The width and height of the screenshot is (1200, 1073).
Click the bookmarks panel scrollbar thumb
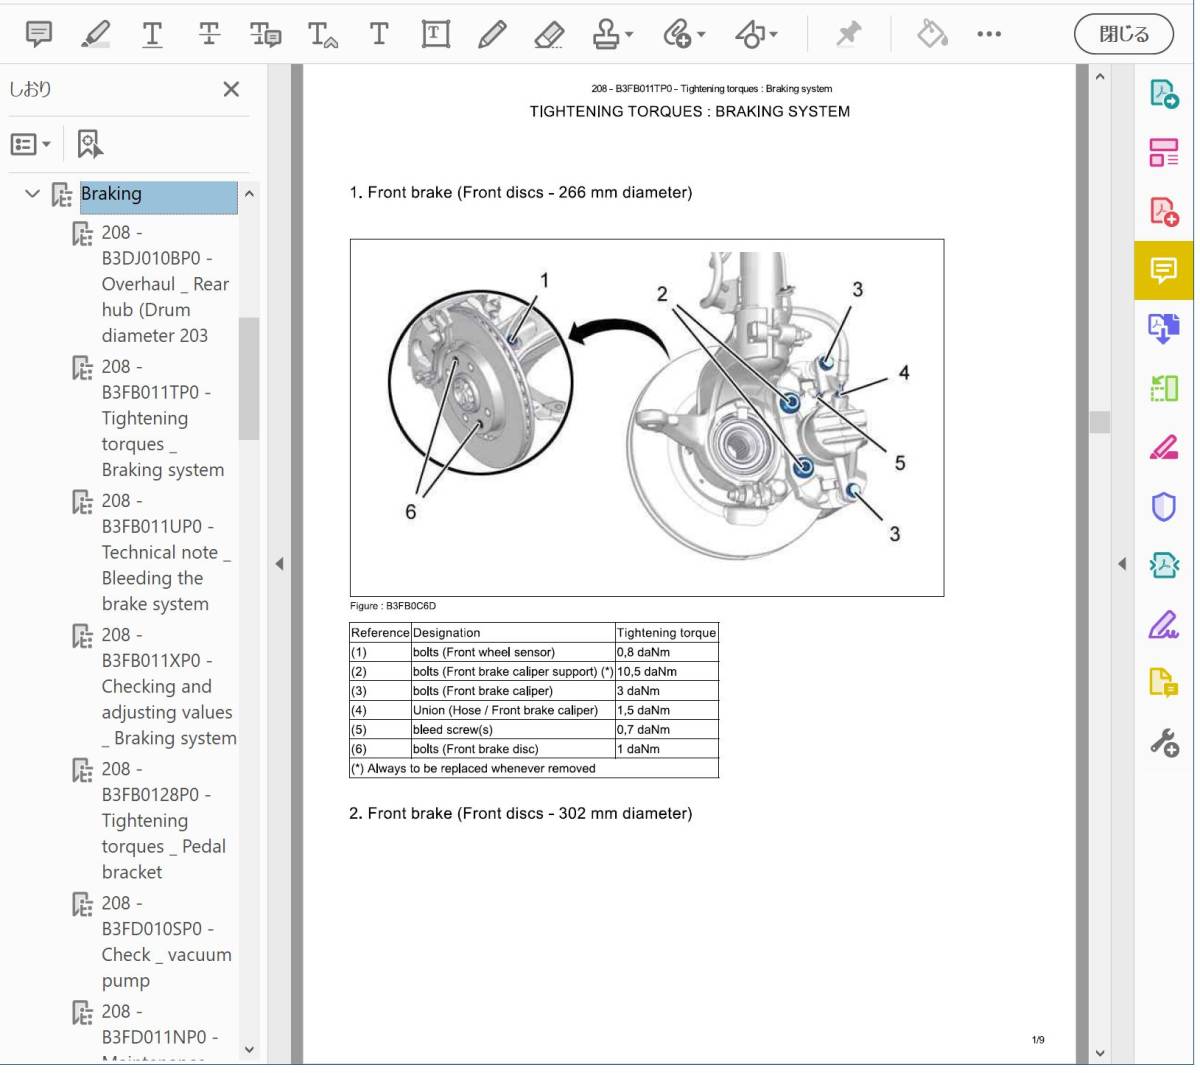coord(249,378)
